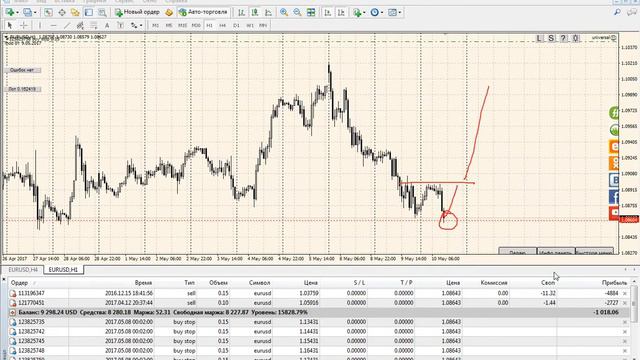Screen dimensions: 640x360
Task: Draw a horizontal line tool
Action: (53, 25)
